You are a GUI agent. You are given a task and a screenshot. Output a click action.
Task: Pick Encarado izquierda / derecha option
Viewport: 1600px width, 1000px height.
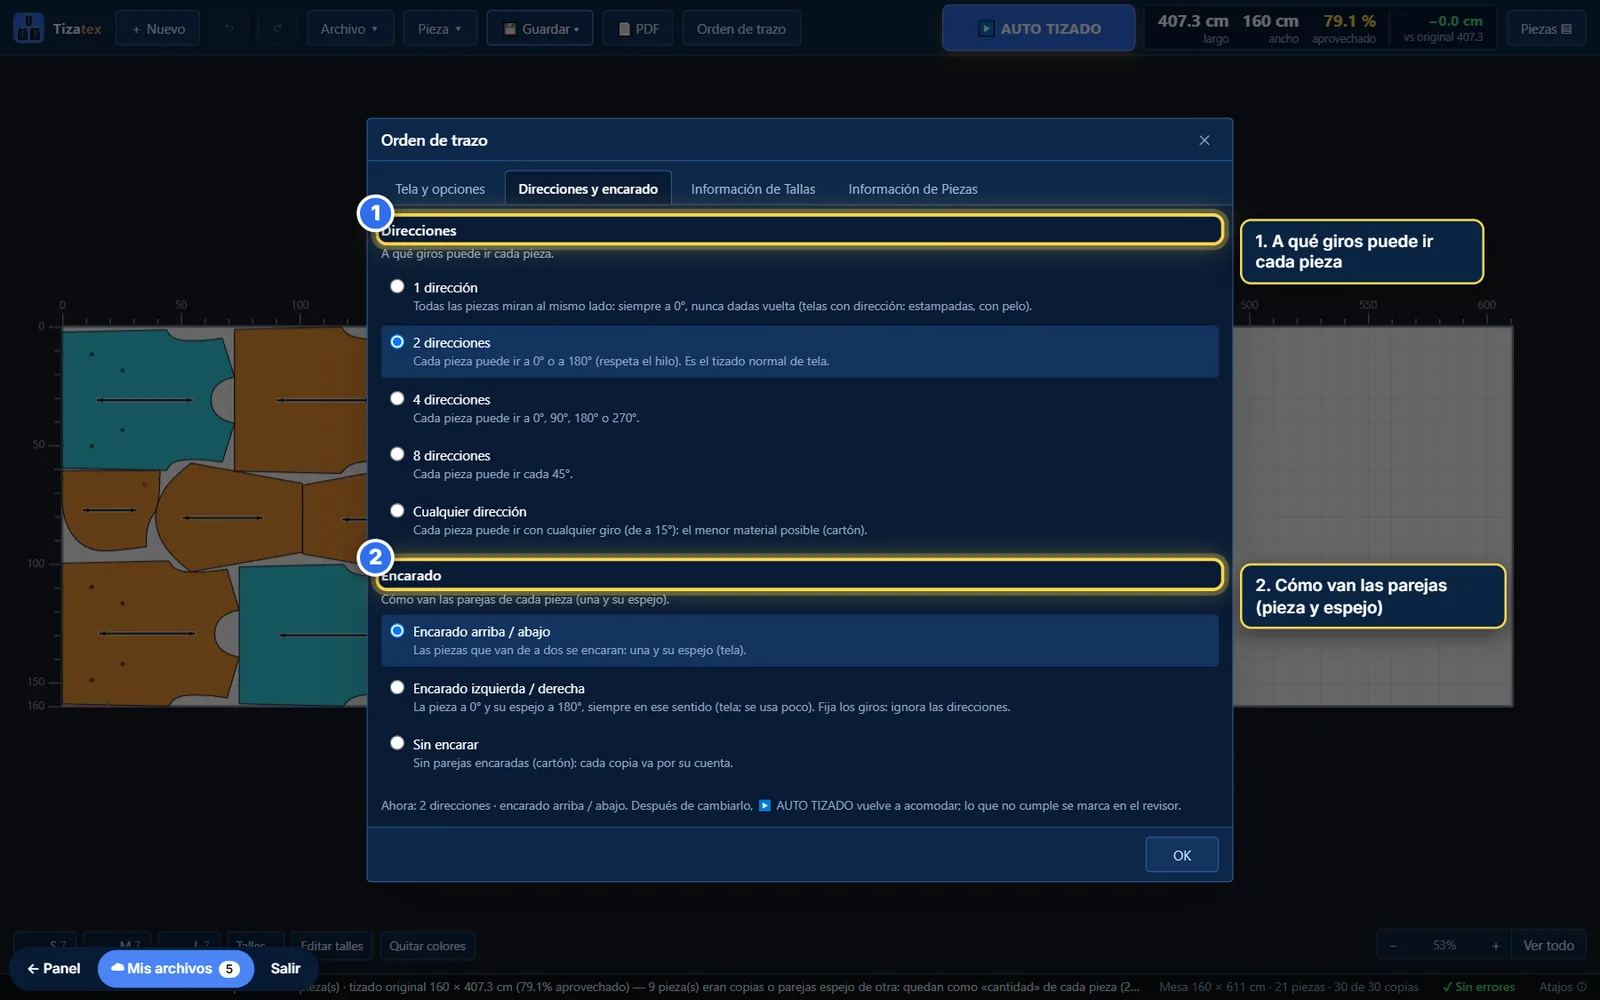click(397, 688)
